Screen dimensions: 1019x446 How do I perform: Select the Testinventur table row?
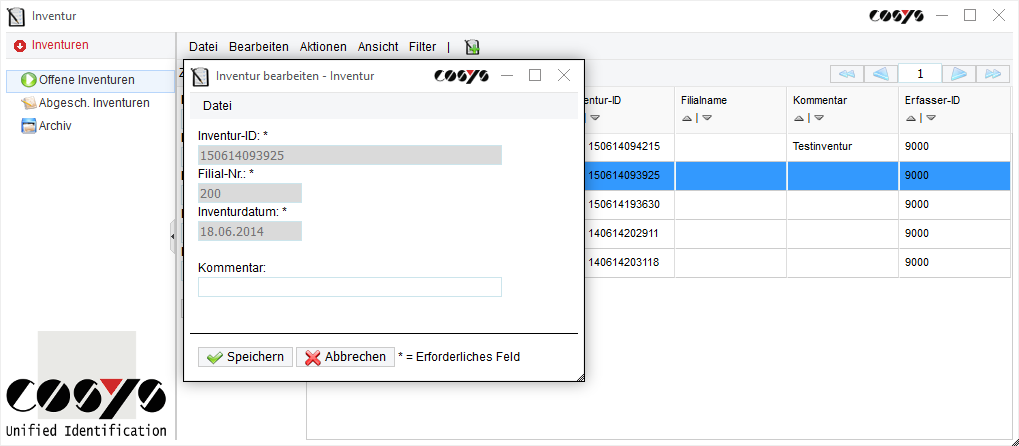(820, 146)
